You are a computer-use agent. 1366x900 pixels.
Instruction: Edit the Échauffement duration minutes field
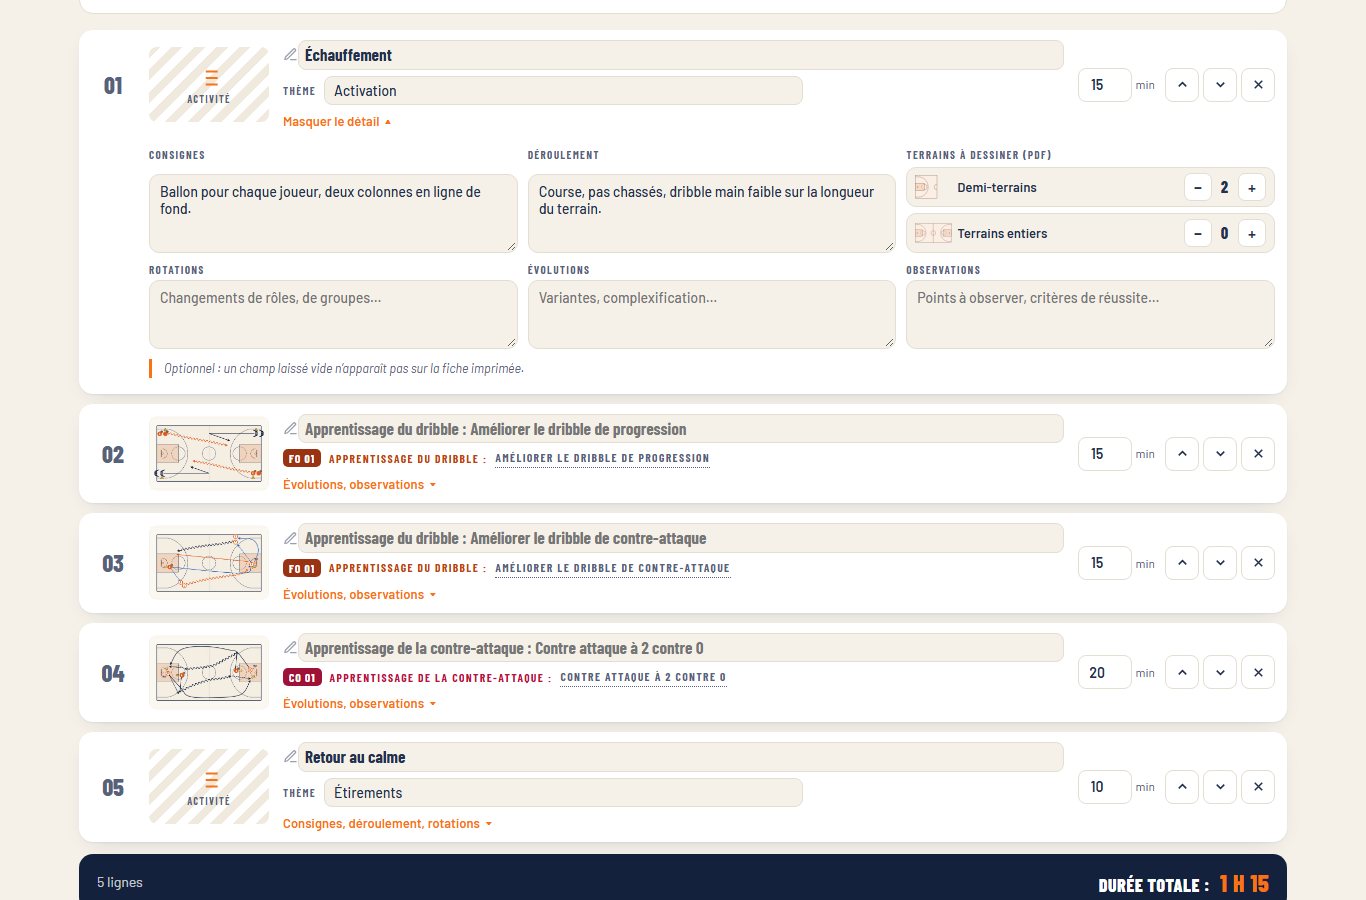tap(1104, 85)
